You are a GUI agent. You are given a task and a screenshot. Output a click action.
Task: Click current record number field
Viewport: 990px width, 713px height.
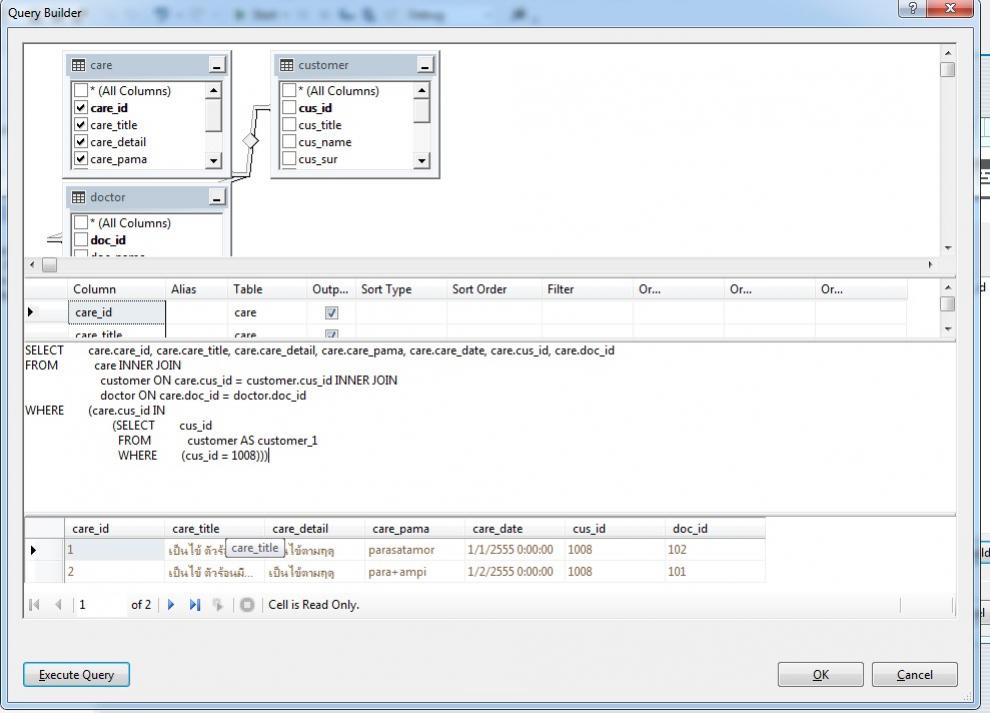click(x=99, y=605)
